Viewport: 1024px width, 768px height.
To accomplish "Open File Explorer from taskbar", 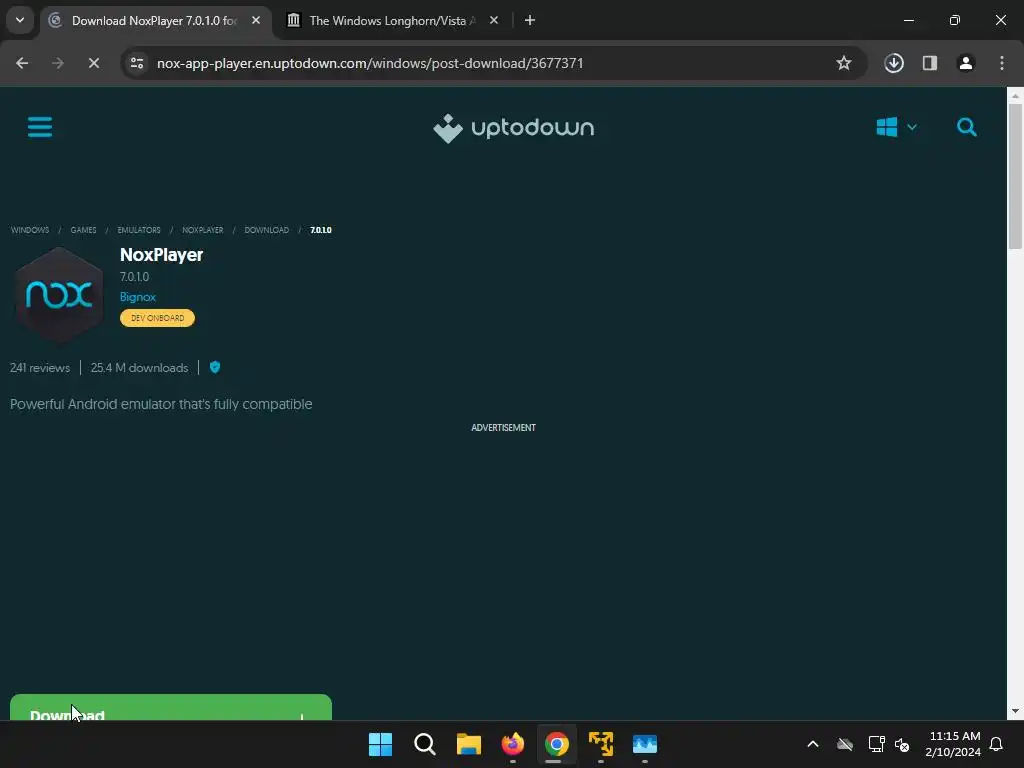I will pos(468,744).
